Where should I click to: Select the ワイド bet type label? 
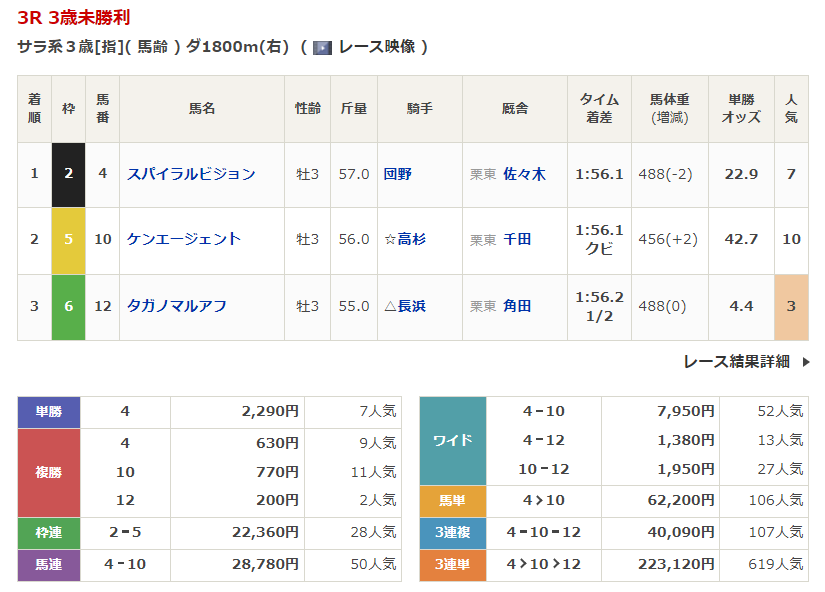point(452,441)
